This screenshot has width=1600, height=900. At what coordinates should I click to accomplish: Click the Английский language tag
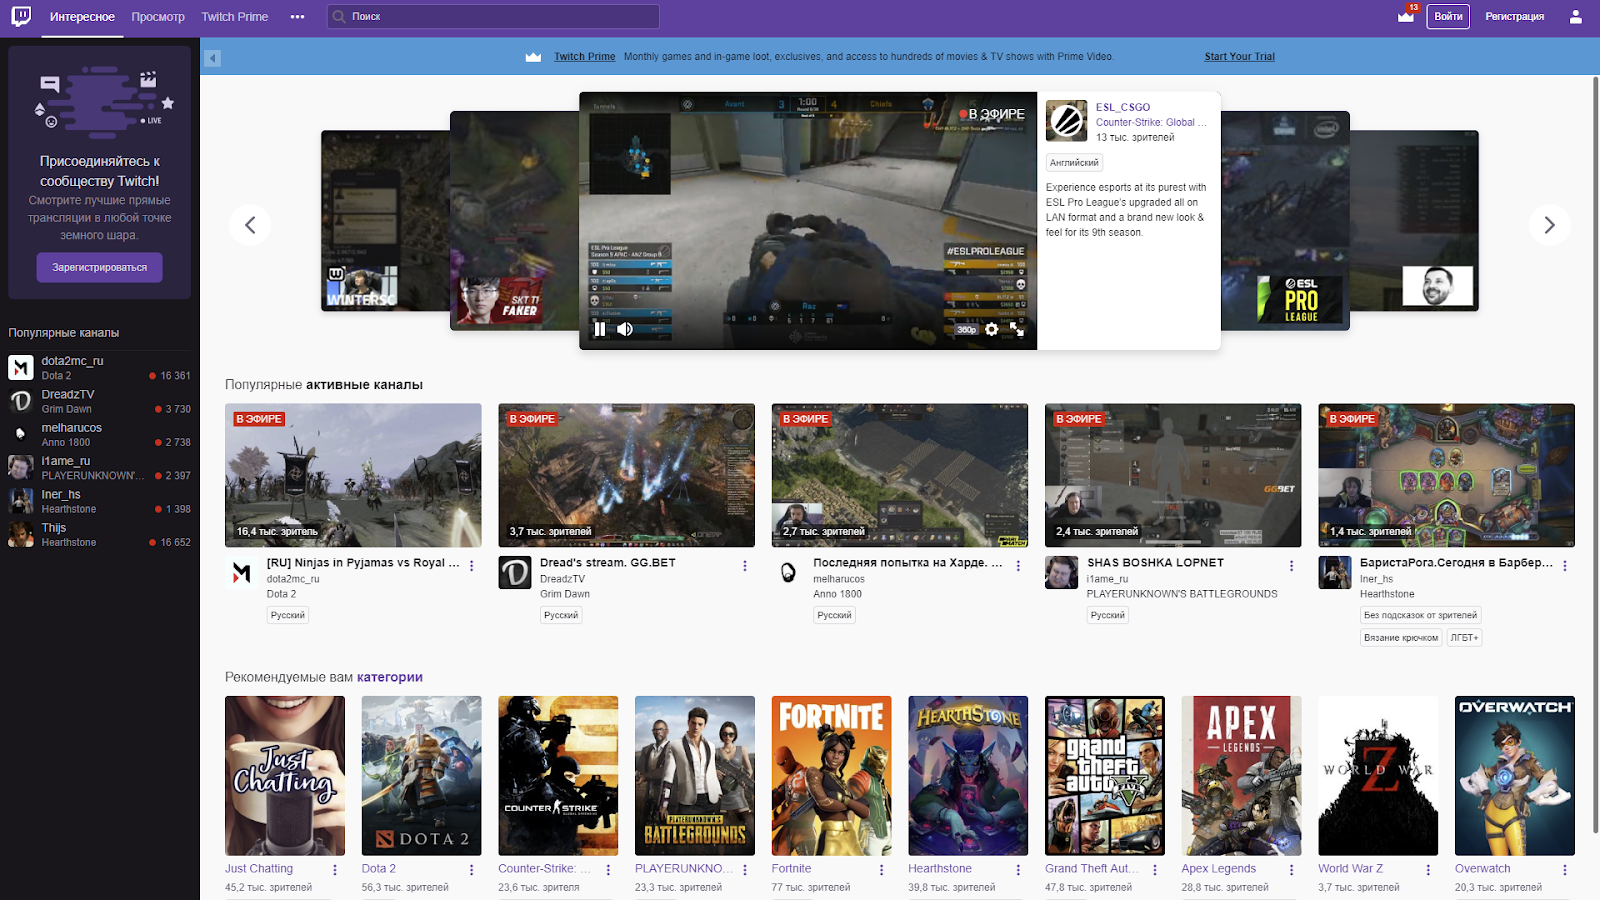1074,162
